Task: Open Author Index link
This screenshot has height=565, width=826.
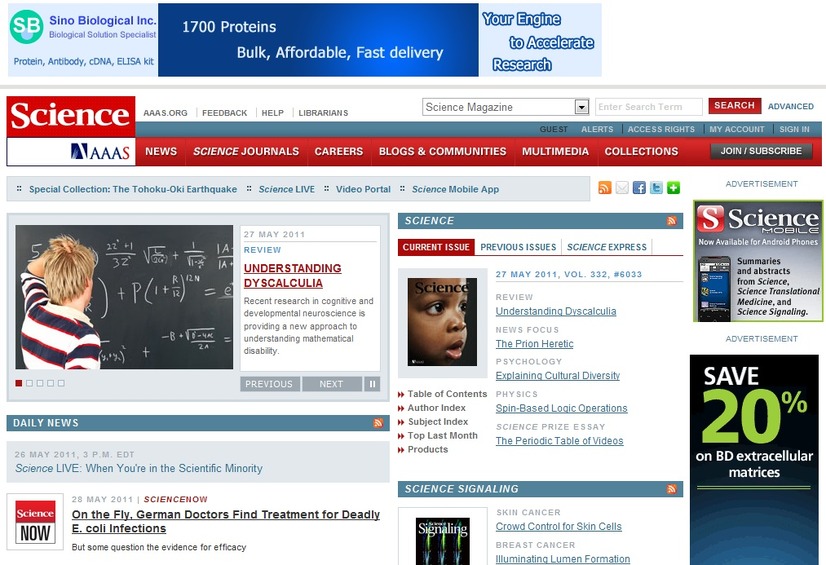Action: click(x=437, y=408)
